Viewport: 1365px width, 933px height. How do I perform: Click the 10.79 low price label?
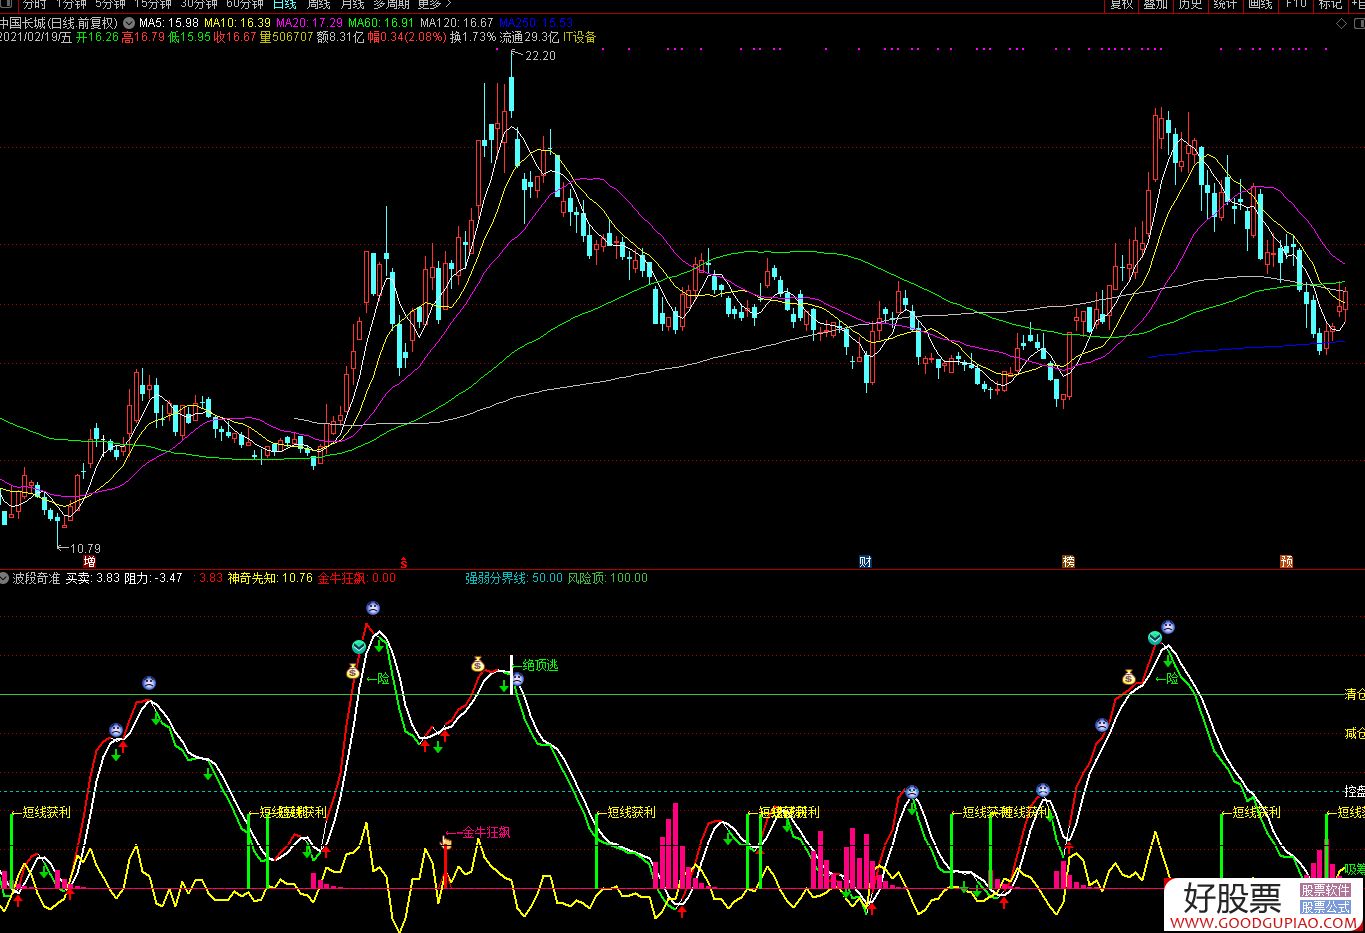pyautogui.click(x=85, y=548)
